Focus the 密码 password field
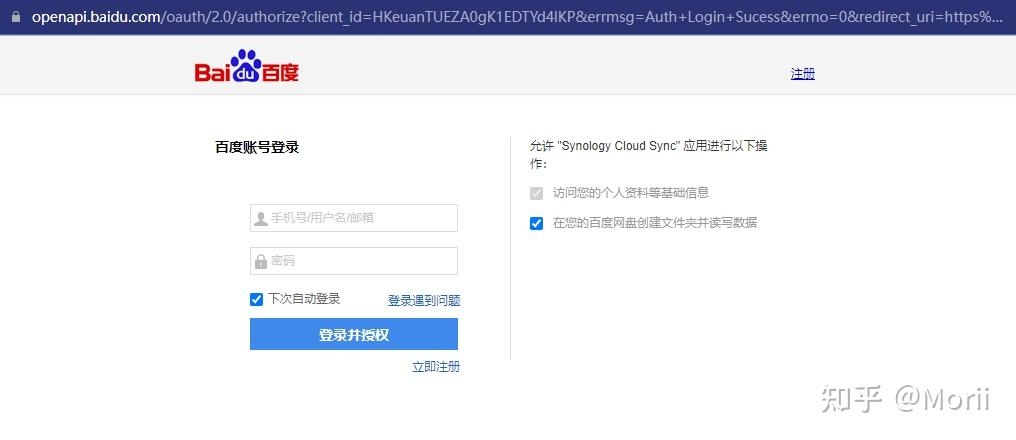The width and height of the screenshot is (1016, 440). point(354,261)
